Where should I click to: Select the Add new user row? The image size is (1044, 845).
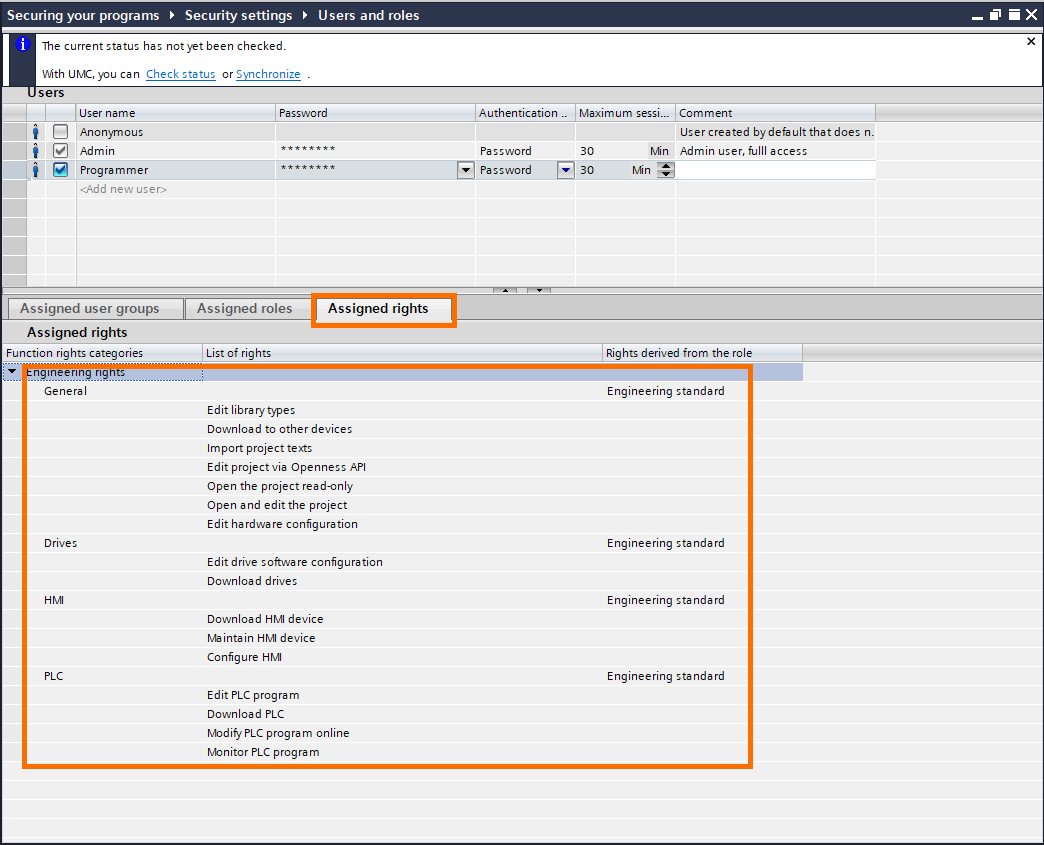tap(122, 188)
